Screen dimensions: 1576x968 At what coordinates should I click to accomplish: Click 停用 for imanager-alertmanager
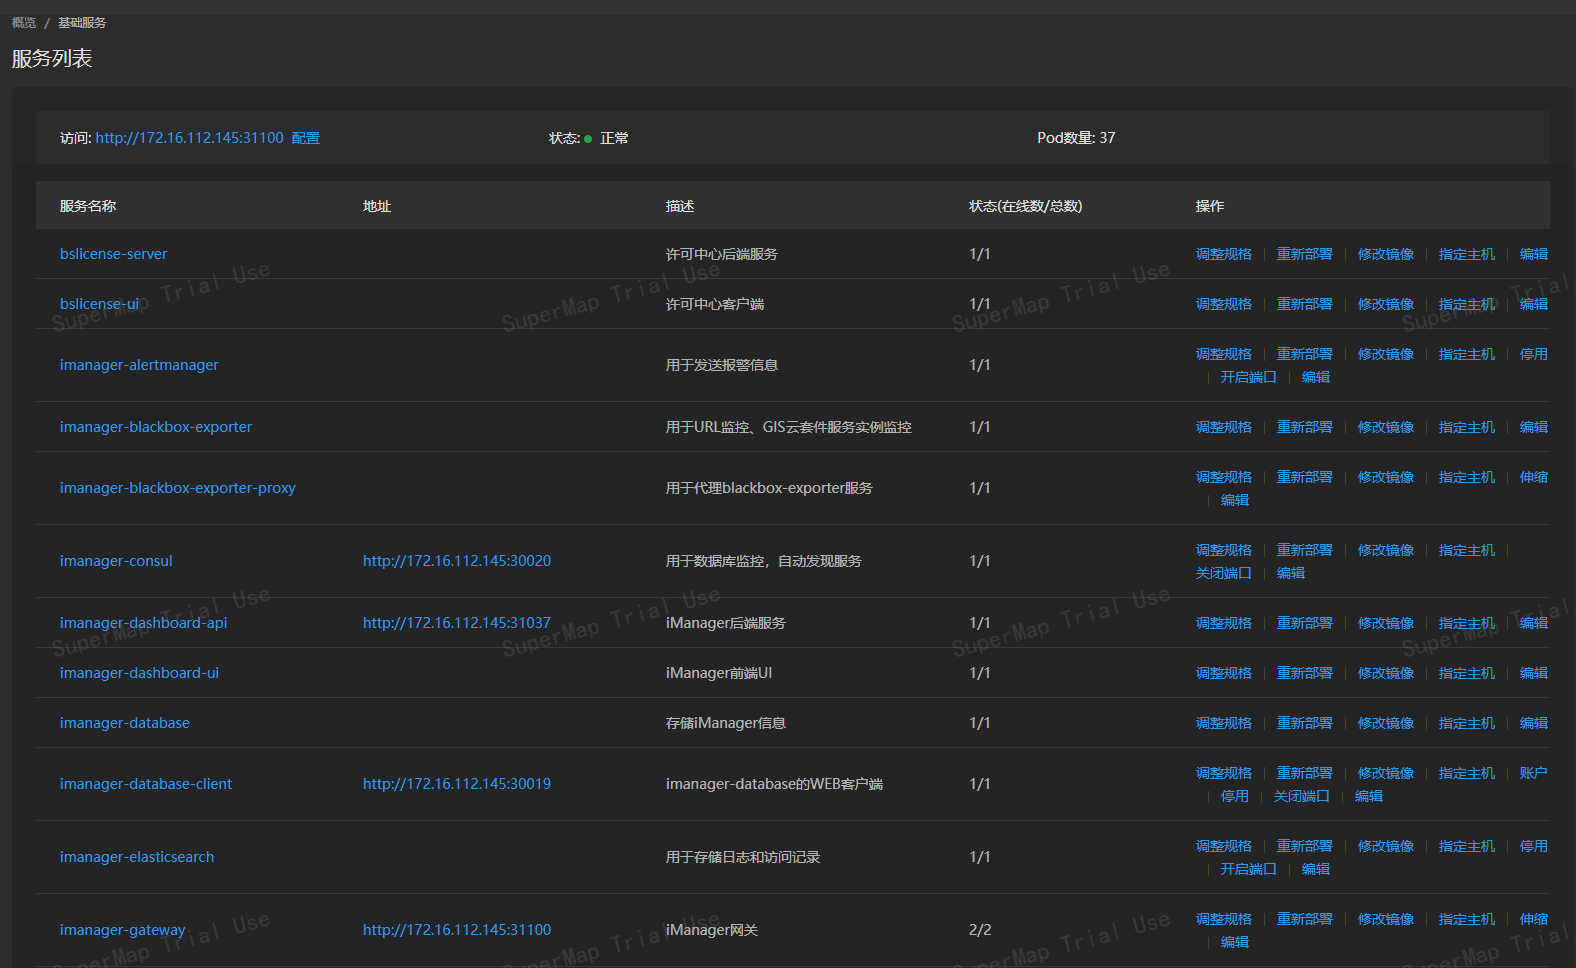pyautogui.click(x=1534, y=354)
